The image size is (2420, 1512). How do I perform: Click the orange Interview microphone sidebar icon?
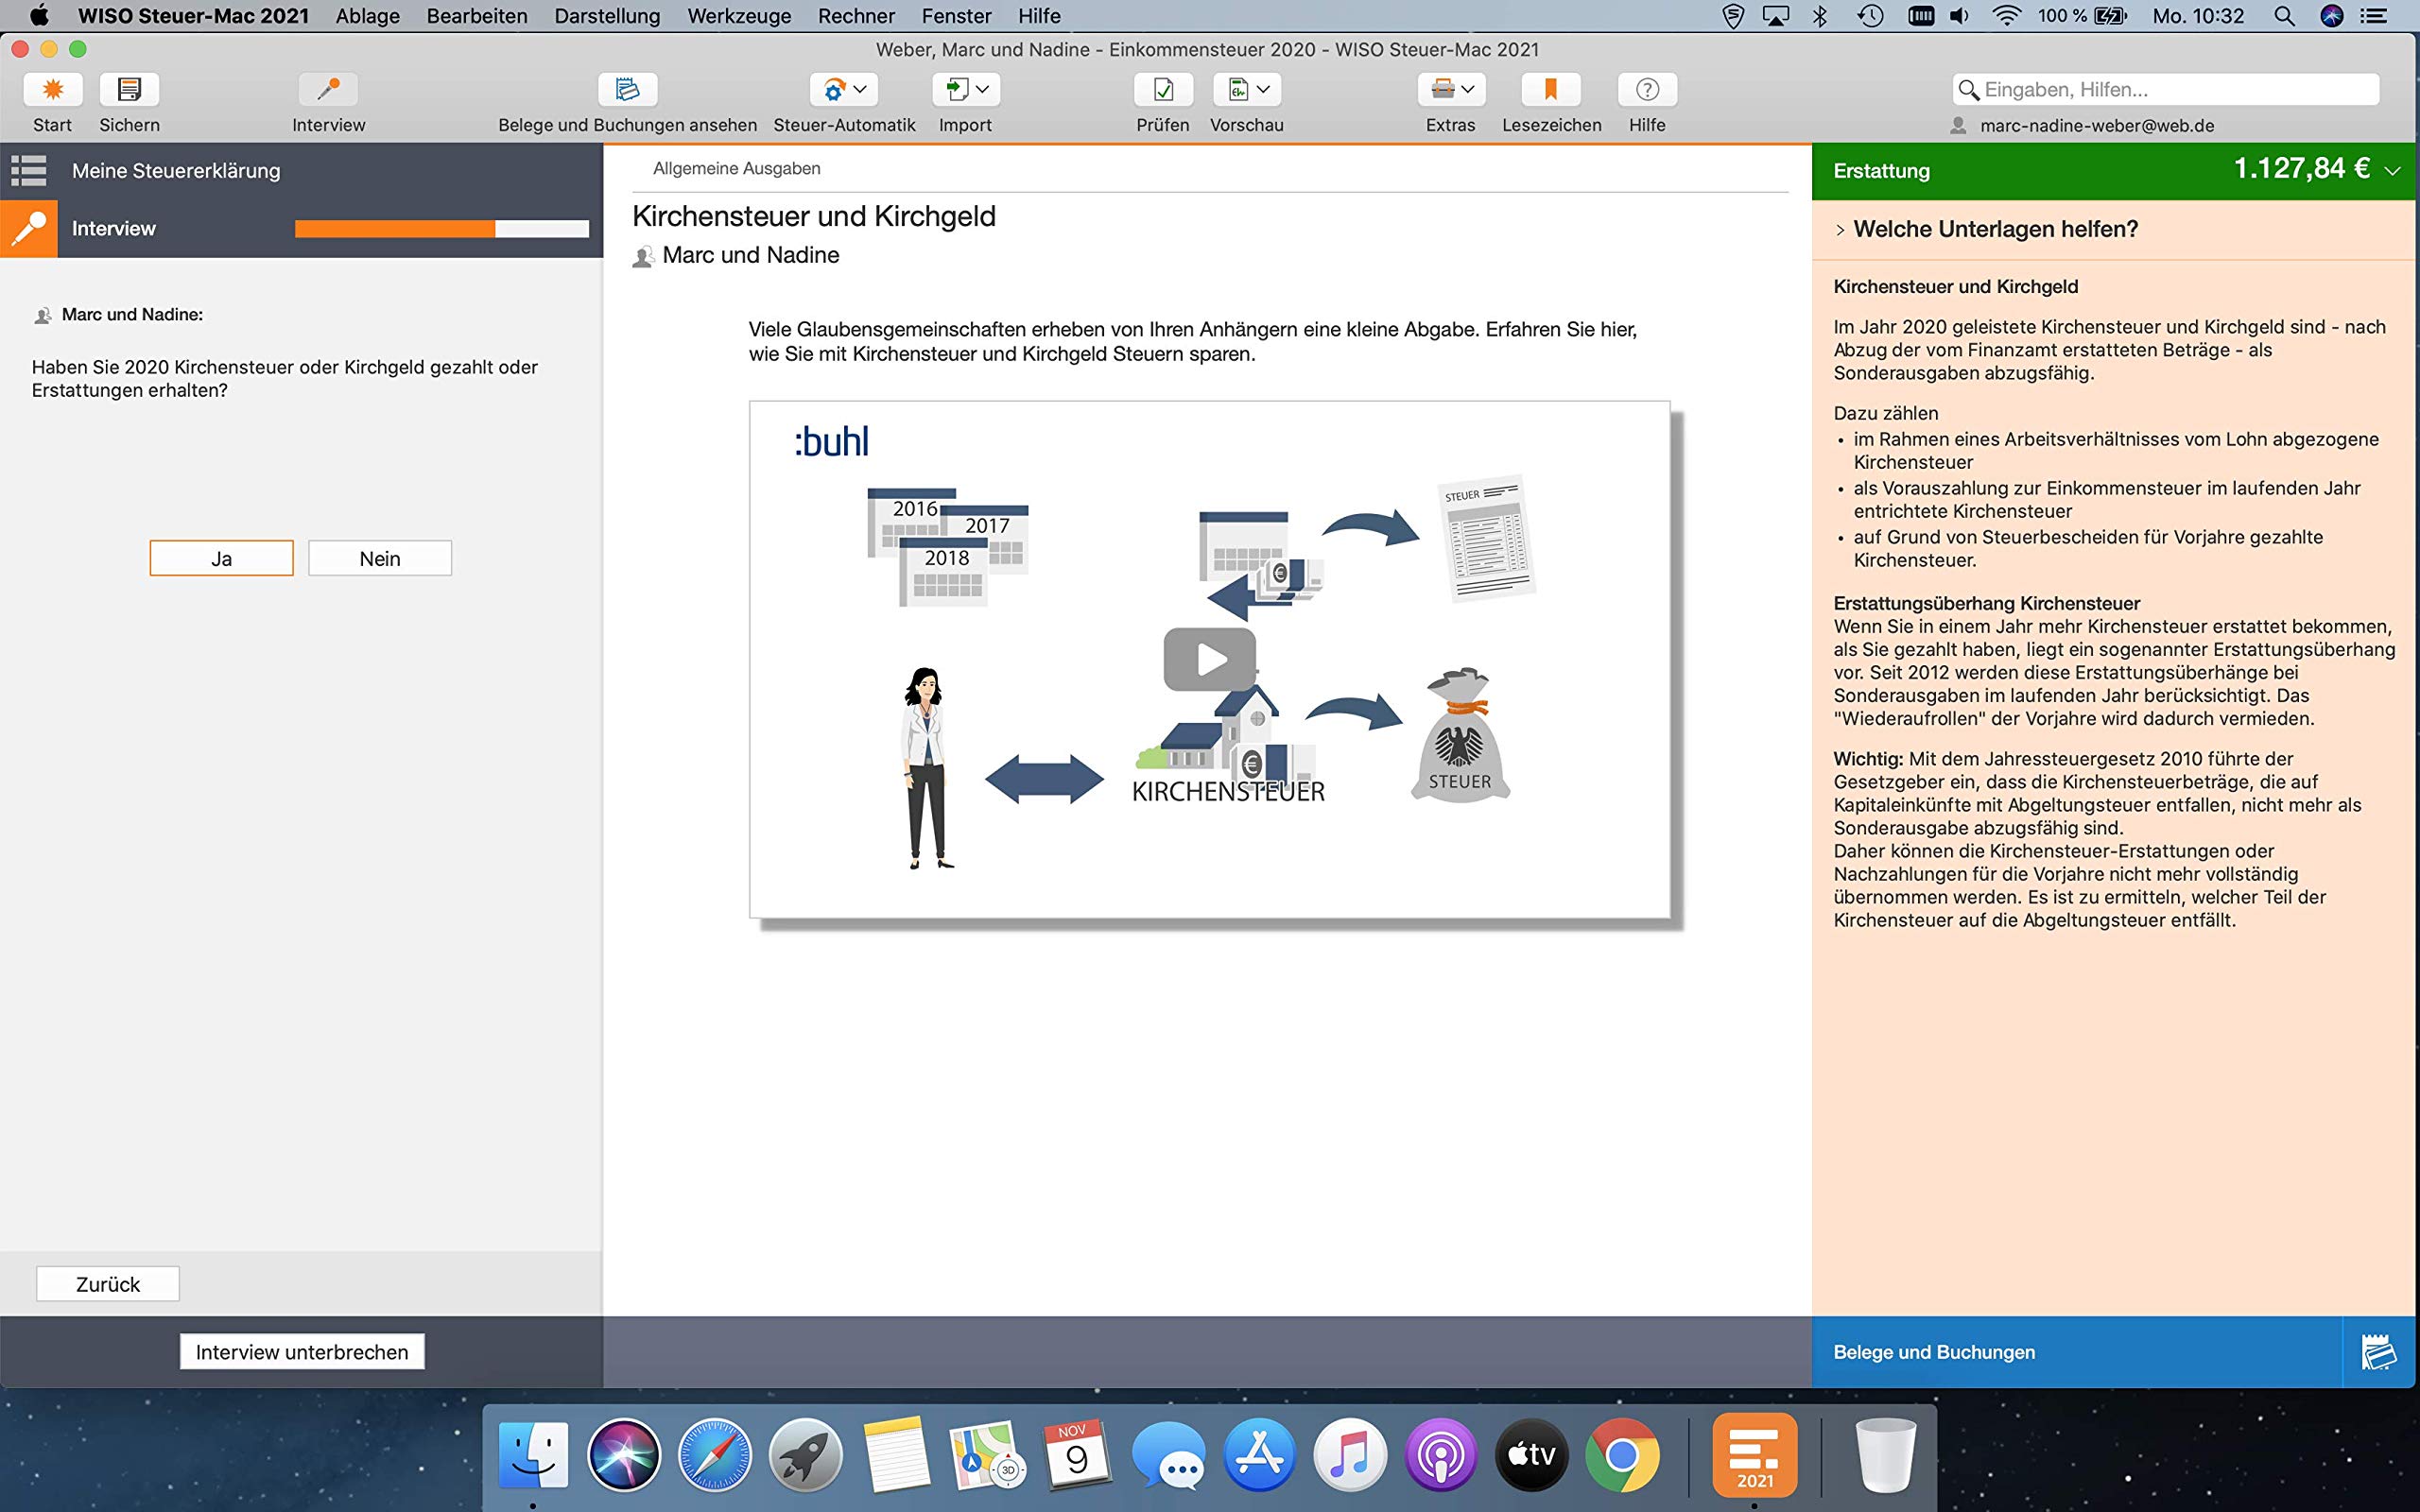pos(29,229)
